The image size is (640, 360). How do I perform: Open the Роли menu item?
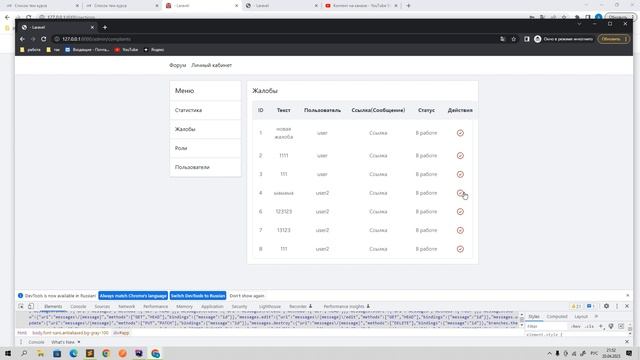click(205, 148)
